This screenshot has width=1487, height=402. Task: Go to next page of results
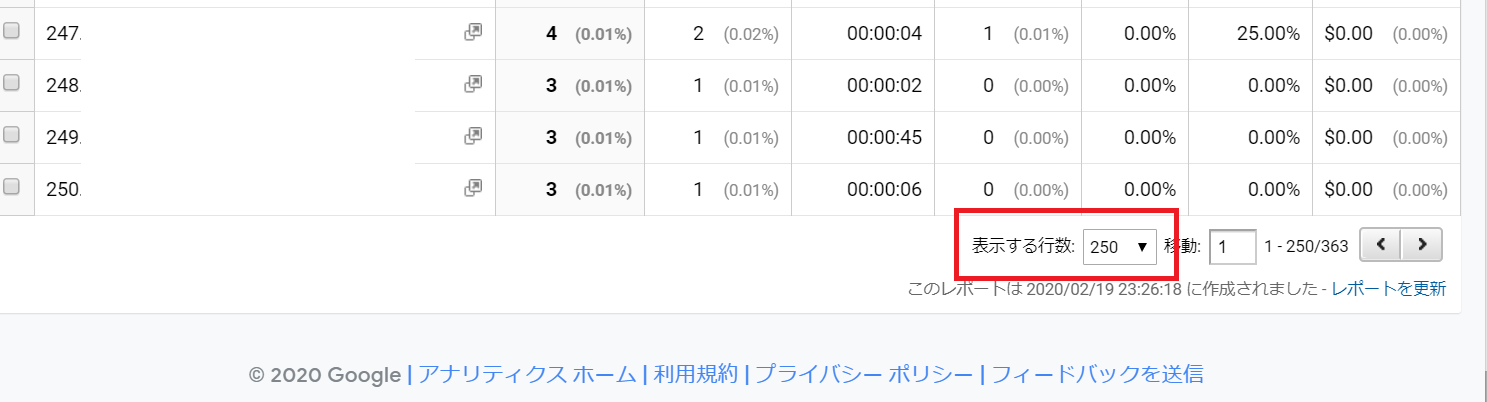(x=1421, y=246)
